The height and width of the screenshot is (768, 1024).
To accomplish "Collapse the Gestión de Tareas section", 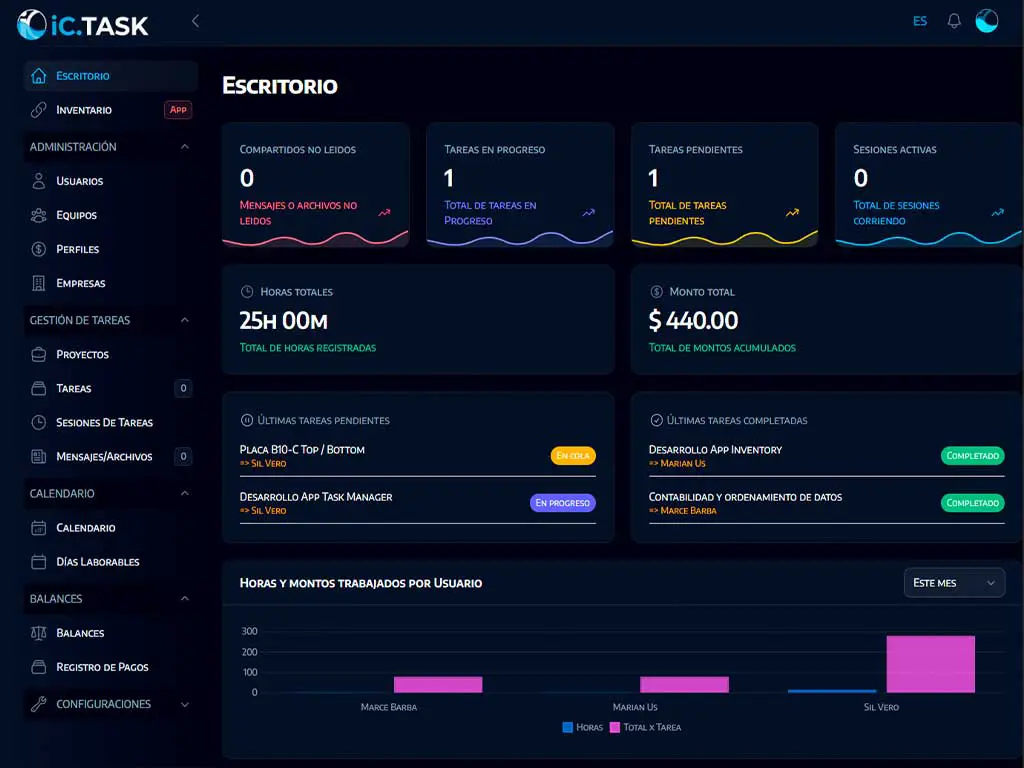I will pyautogui.click(x=184, y=320).
